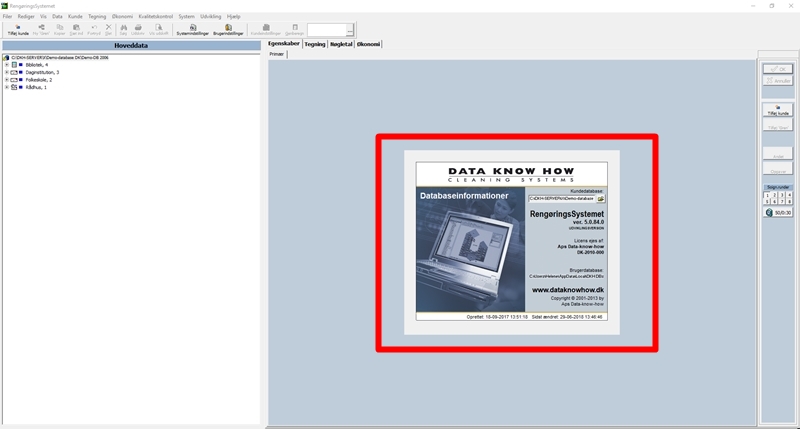Viewport: 800px width, 429px height.
Task: Select Bibliotek, 4 in the tree
Action: click(37, 65)
